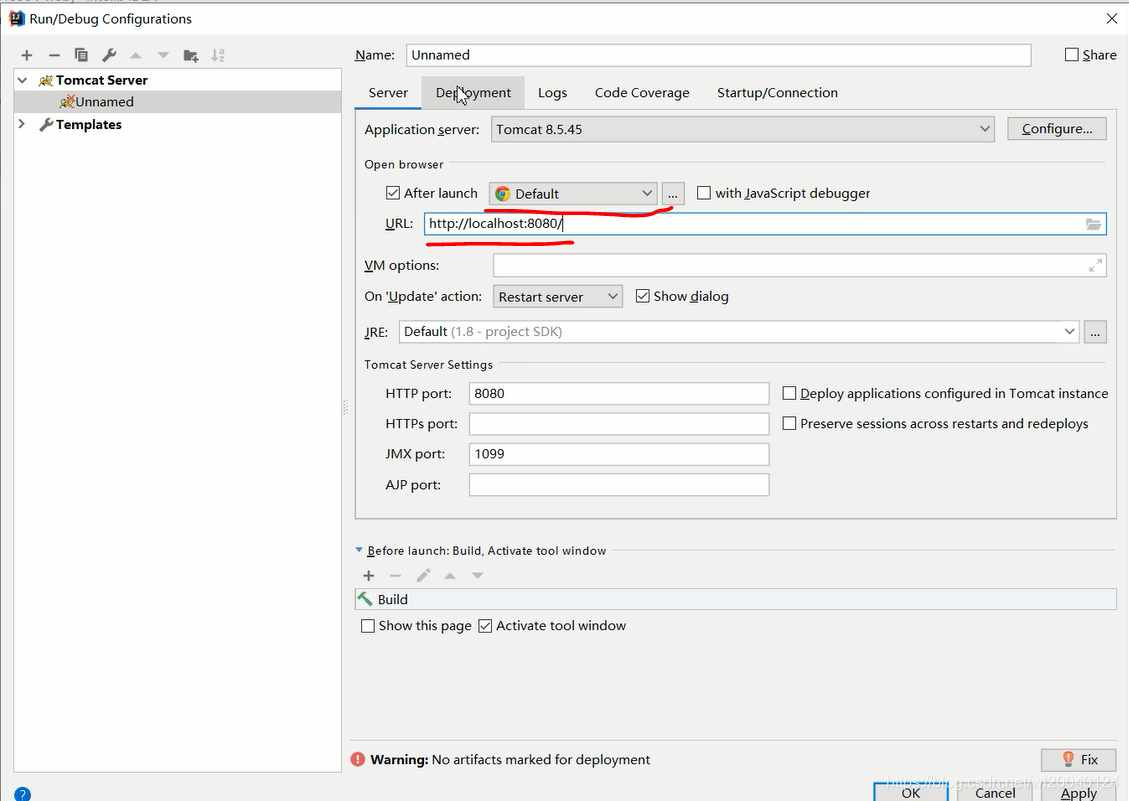Click the Templates wrench icon

click(x=46, y=125)
